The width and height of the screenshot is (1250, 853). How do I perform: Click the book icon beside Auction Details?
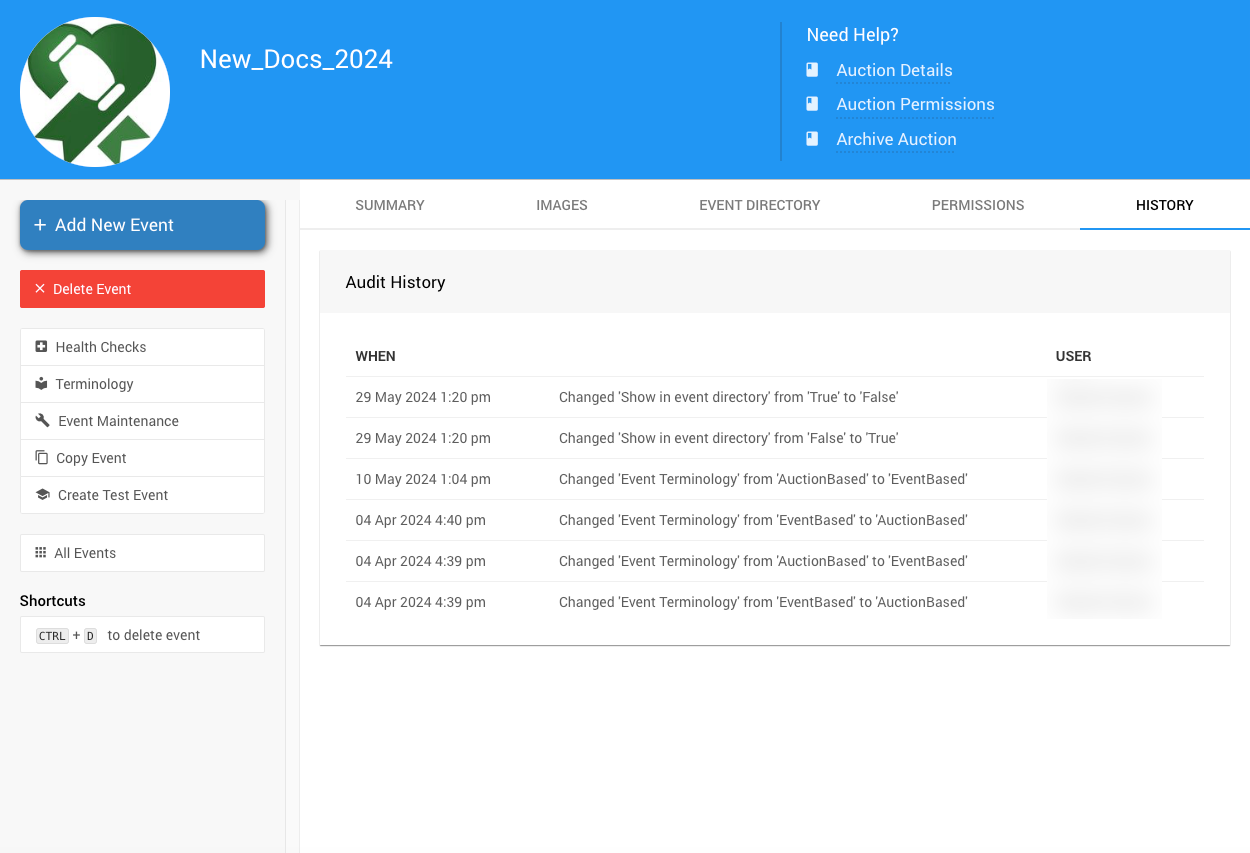pyautogui.click(x=812, y=70)
